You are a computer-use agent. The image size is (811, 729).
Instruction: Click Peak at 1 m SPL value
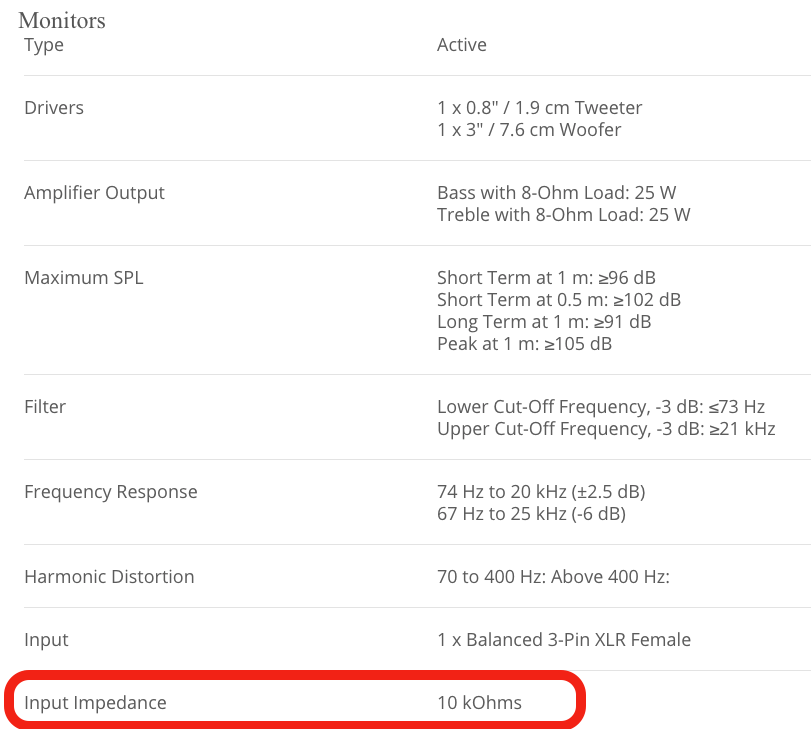[524, 344]
